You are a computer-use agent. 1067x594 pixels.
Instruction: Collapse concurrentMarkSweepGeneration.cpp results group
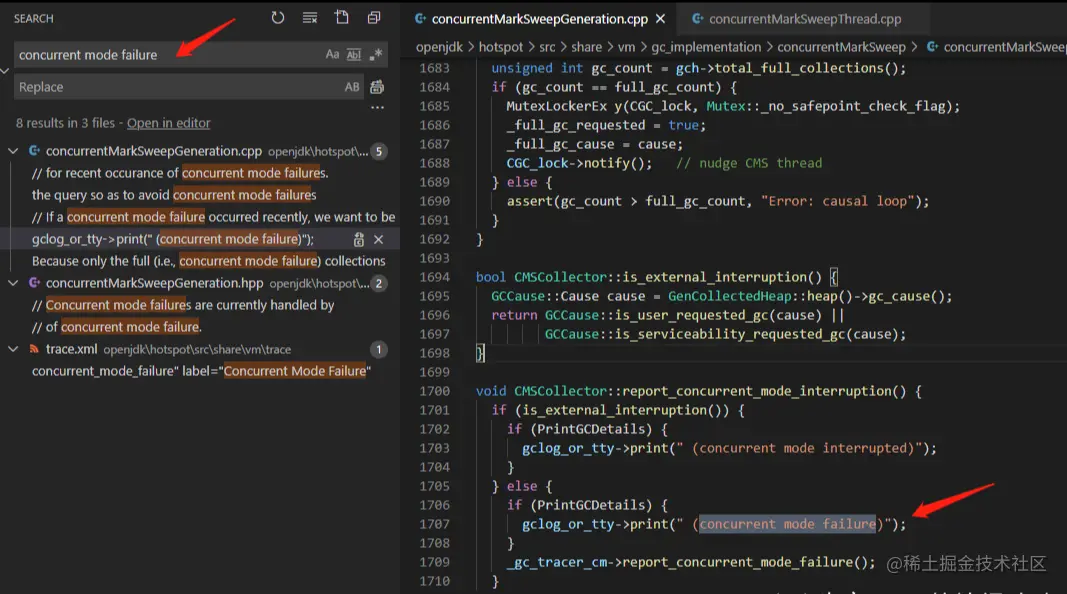click(13, 151)
